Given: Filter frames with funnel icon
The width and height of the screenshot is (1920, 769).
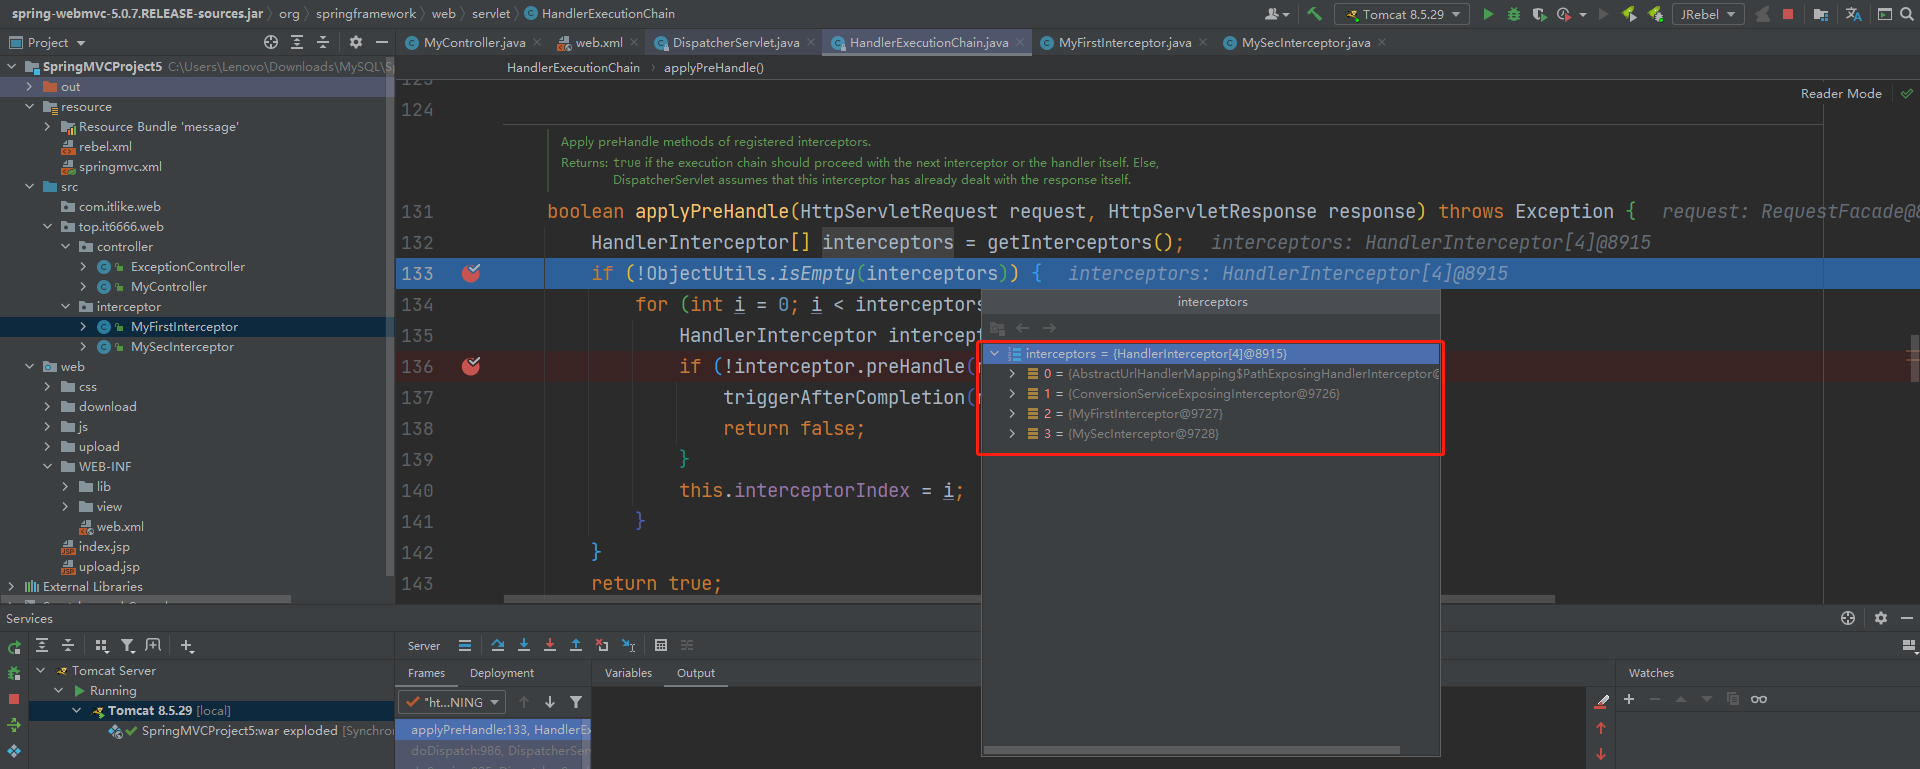Looking at the screenshot, I should (576, 702).
